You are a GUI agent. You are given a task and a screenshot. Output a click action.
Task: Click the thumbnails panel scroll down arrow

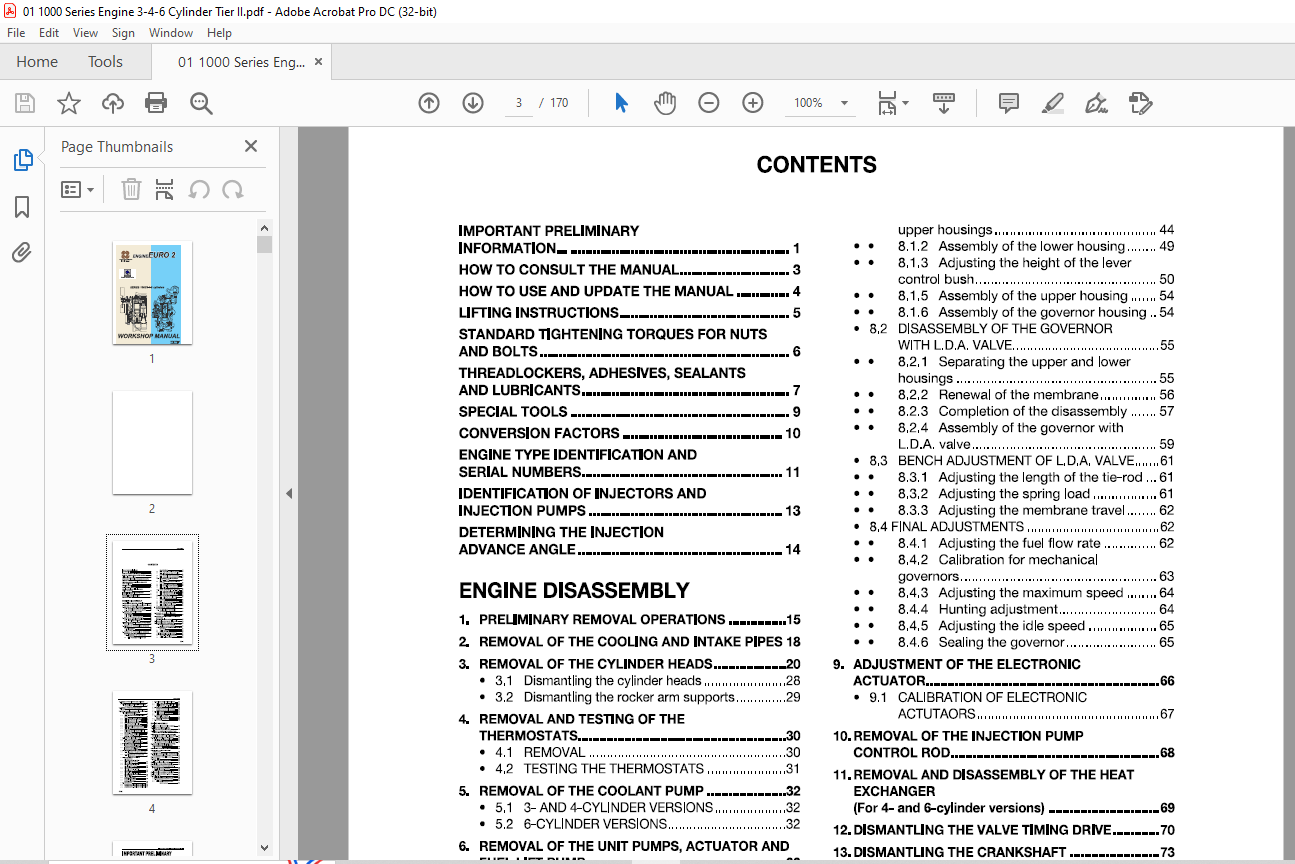click(264, 847)
